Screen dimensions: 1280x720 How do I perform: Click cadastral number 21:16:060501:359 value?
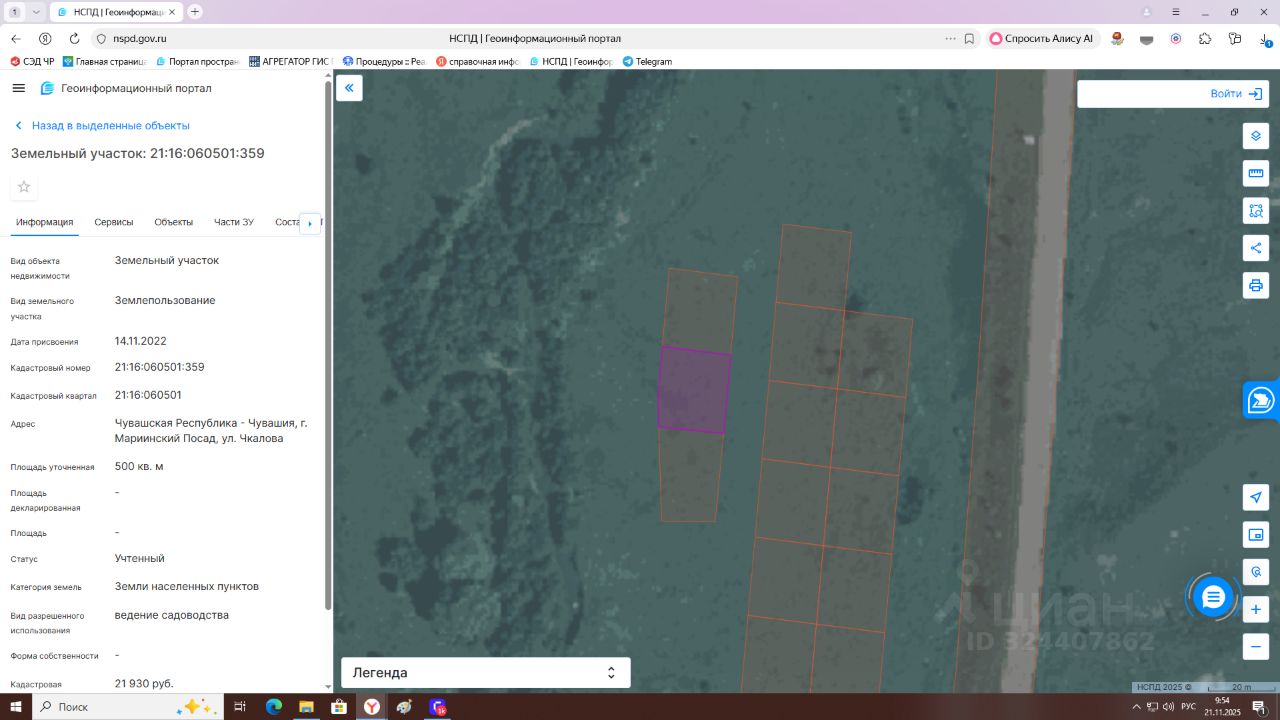pyautogui.click(x=160, y=367)
